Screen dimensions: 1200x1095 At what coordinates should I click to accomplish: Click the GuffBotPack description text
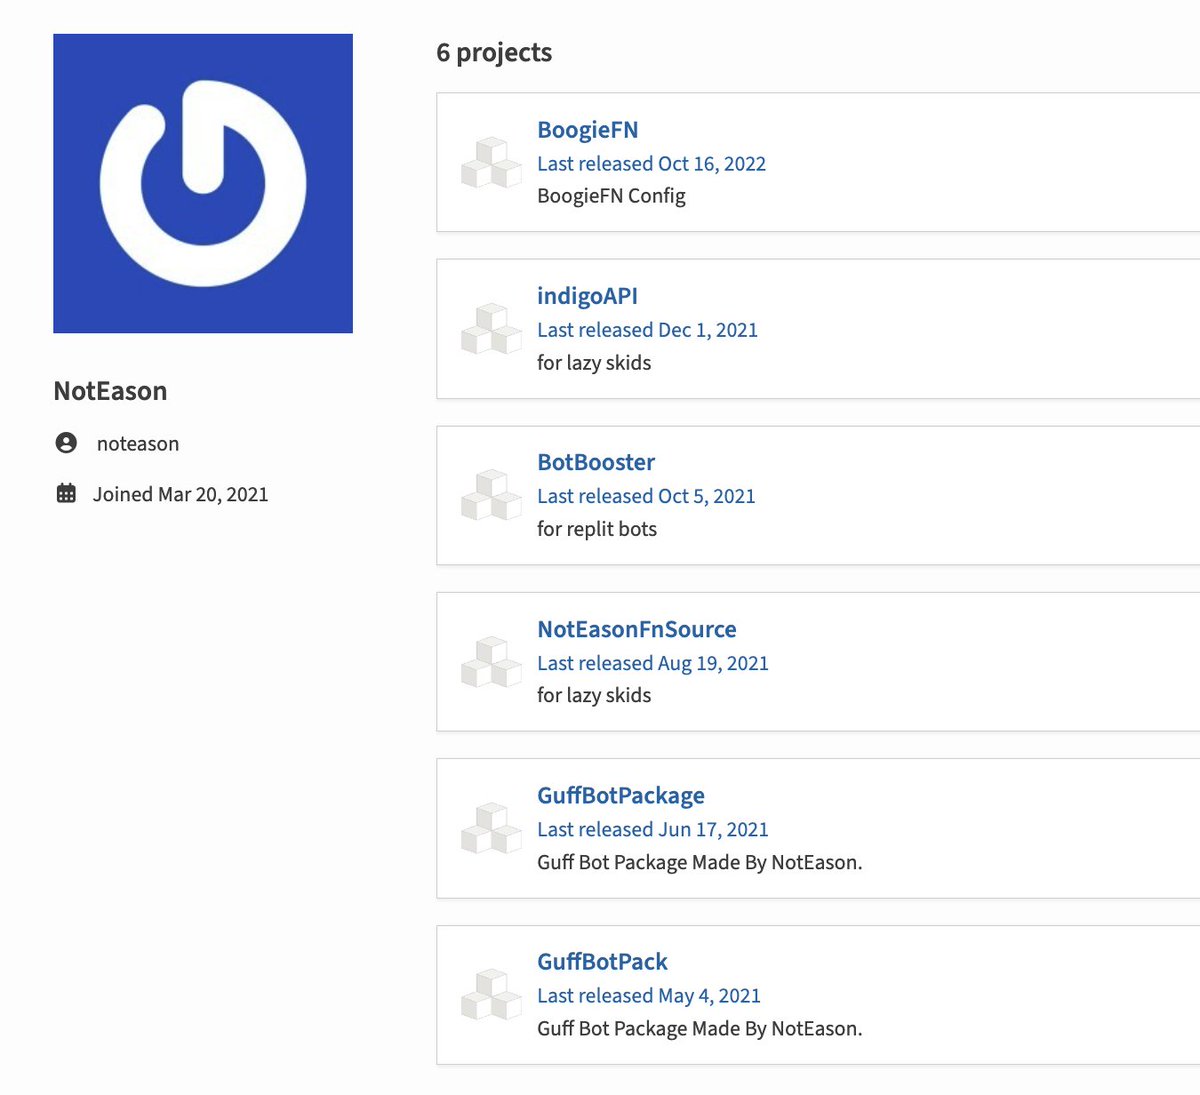pyautogui.click(x=700, y=1028)
